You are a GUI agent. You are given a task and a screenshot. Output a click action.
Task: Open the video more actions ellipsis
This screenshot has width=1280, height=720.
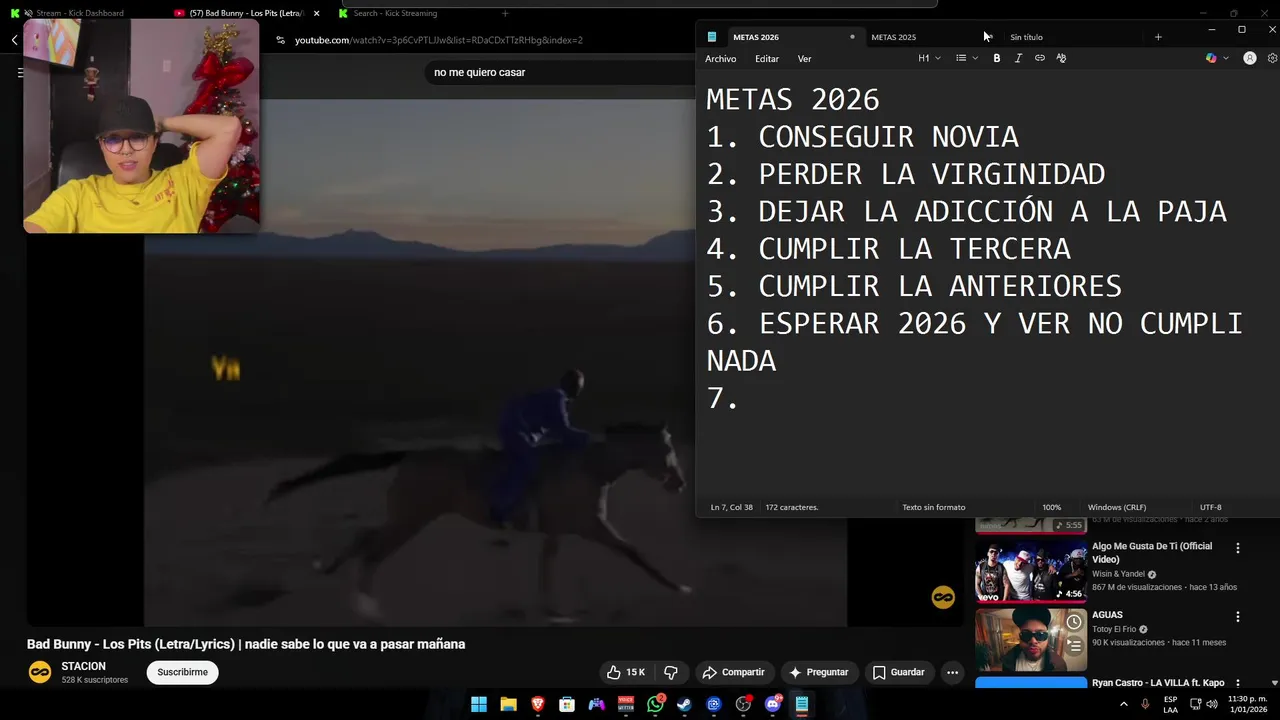952,672
